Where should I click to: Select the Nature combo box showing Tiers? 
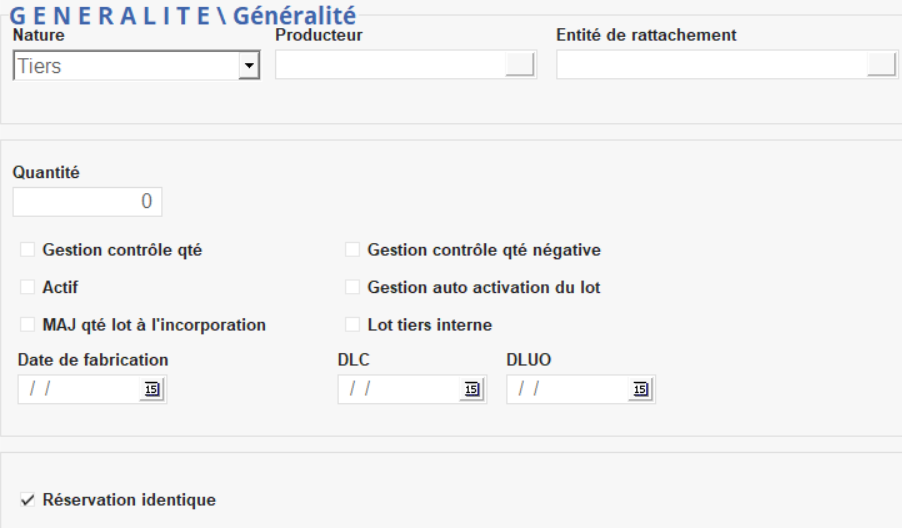(x=125, y=67)
